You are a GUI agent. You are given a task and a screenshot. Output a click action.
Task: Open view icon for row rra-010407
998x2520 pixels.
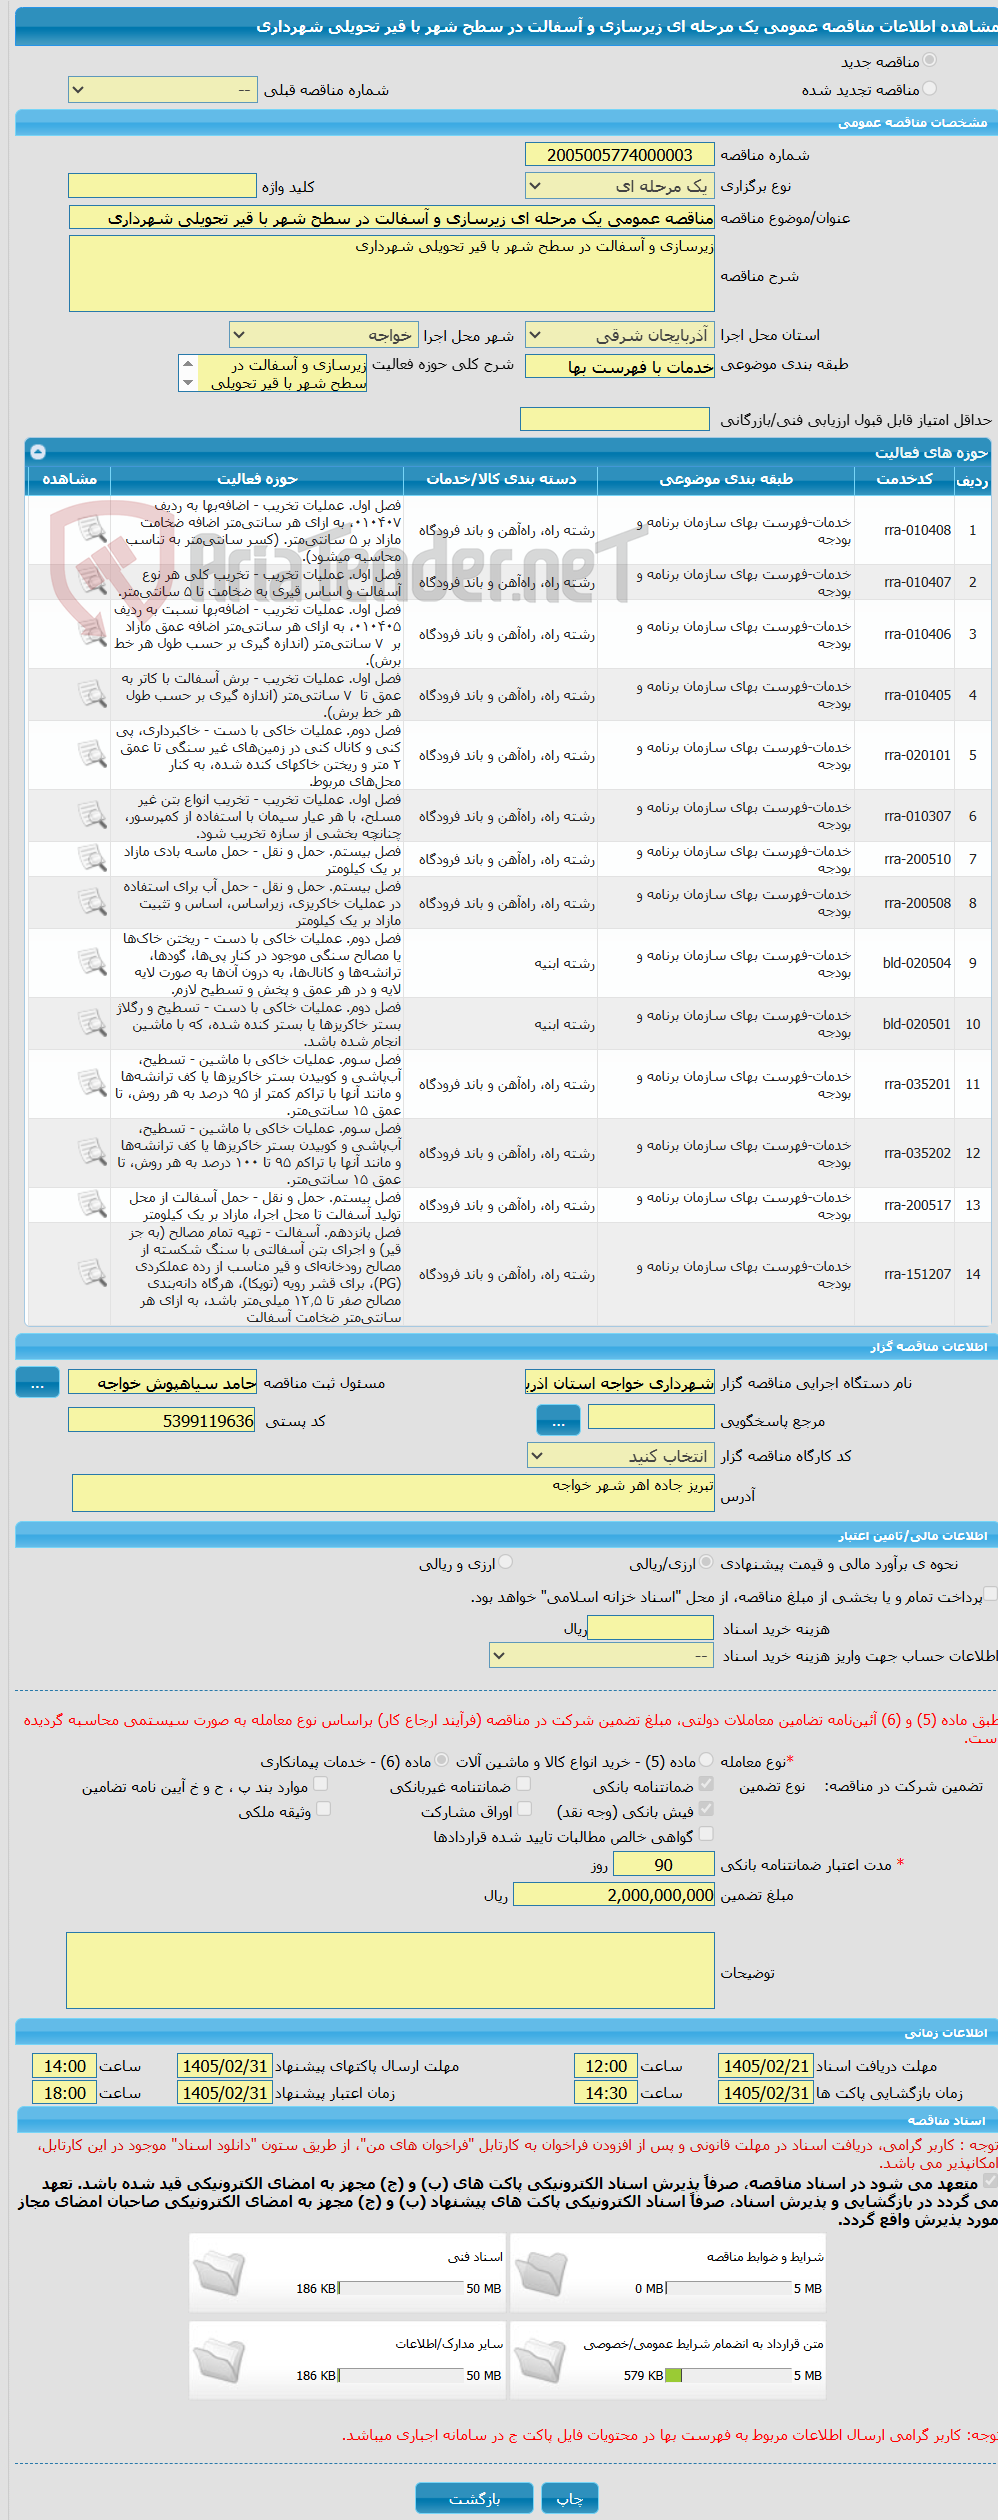click(92, 581)
